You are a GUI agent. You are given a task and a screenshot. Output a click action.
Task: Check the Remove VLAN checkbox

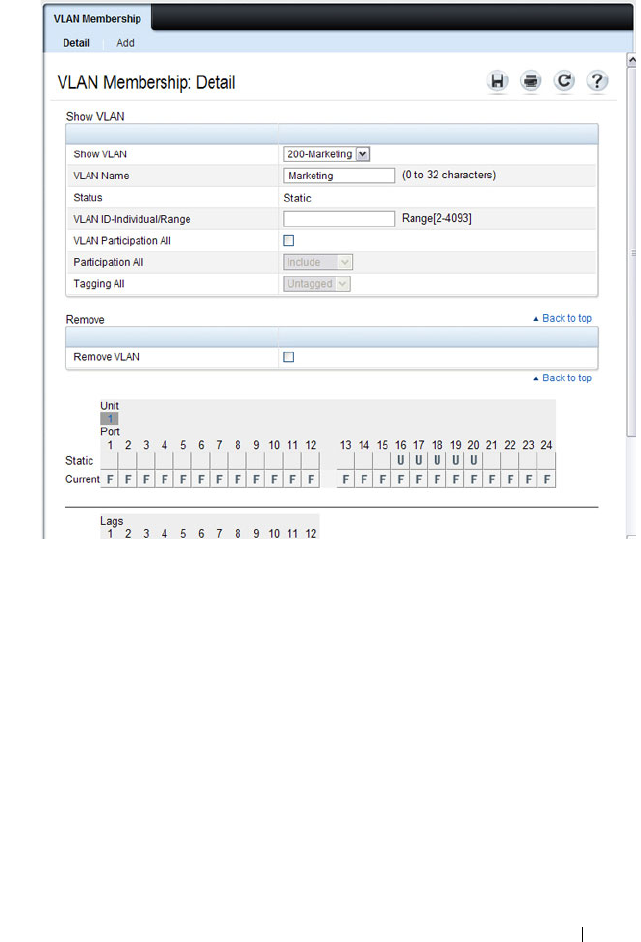289,357
